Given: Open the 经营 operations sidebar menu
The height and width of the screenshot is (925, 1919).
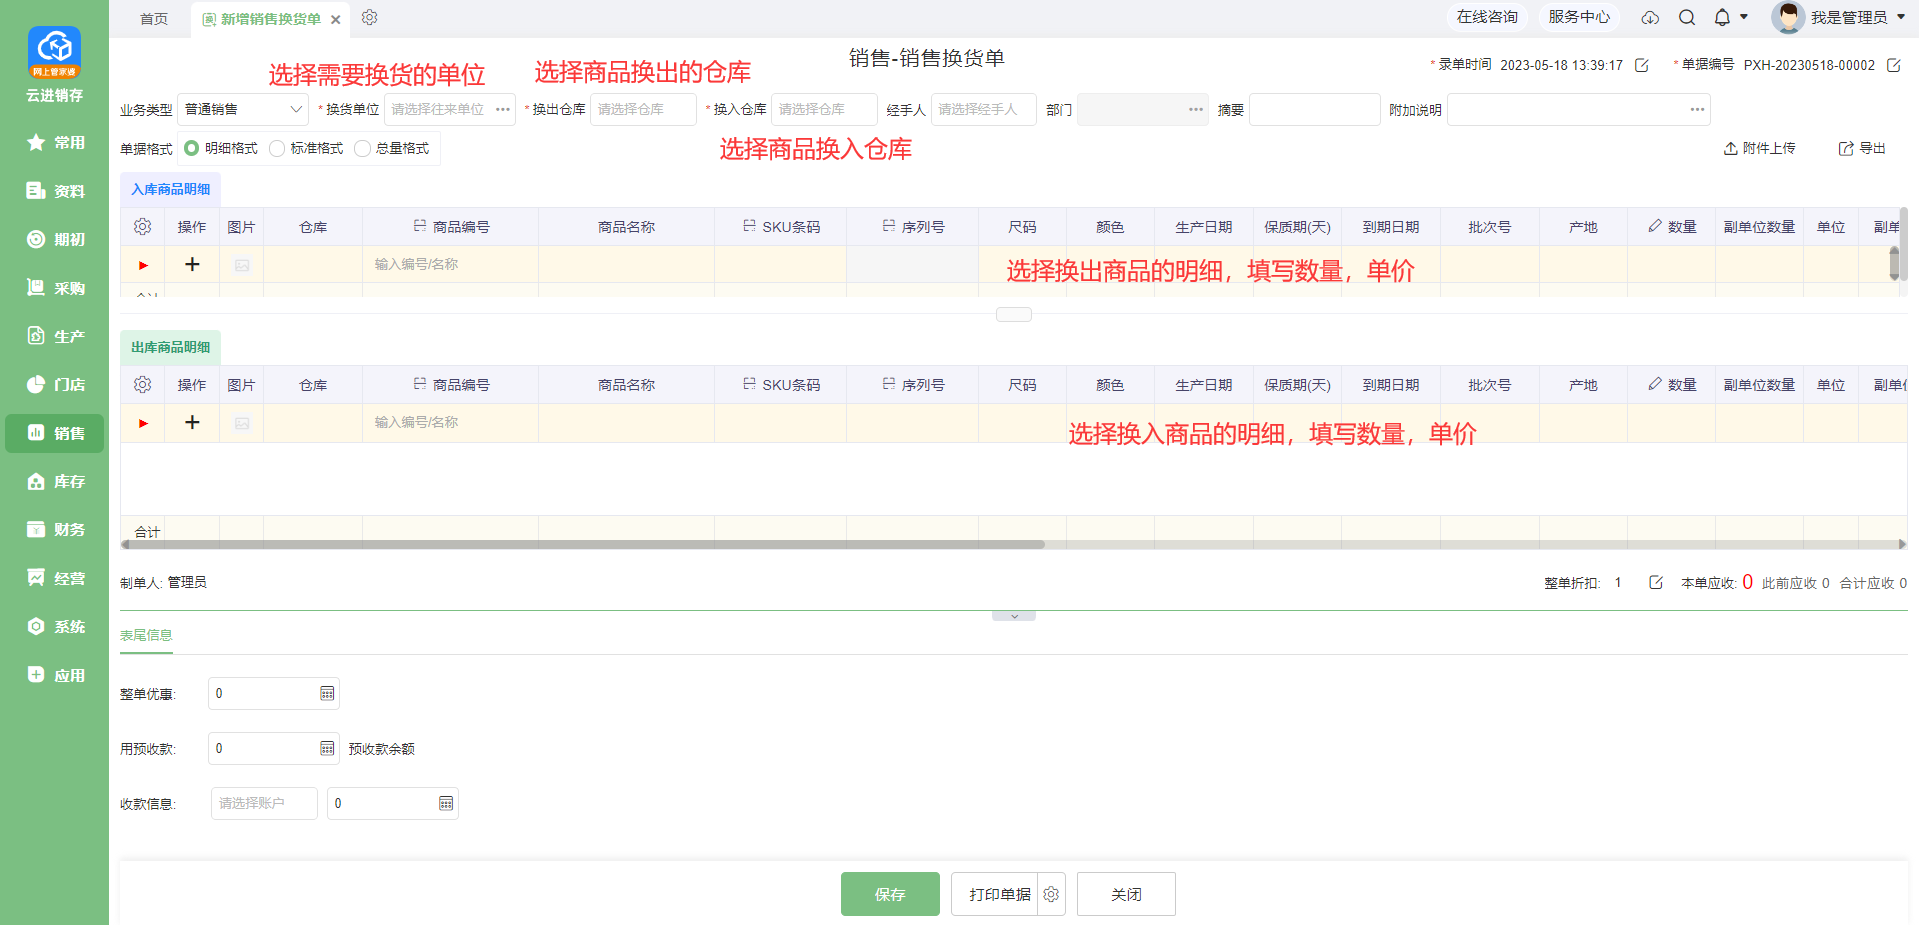Looking at the screenshot, I should [55, 578].
